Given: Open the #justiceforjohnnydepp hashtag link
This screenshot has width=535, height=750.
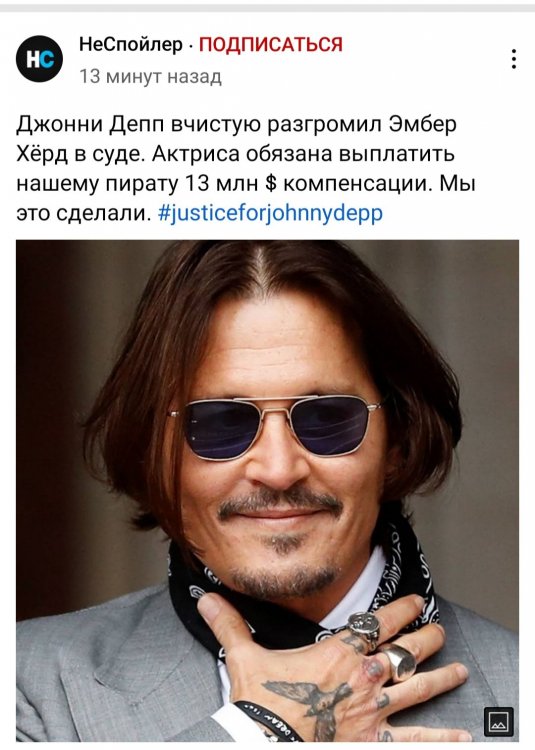Looking at the screenshot, I should coord(270,213).
